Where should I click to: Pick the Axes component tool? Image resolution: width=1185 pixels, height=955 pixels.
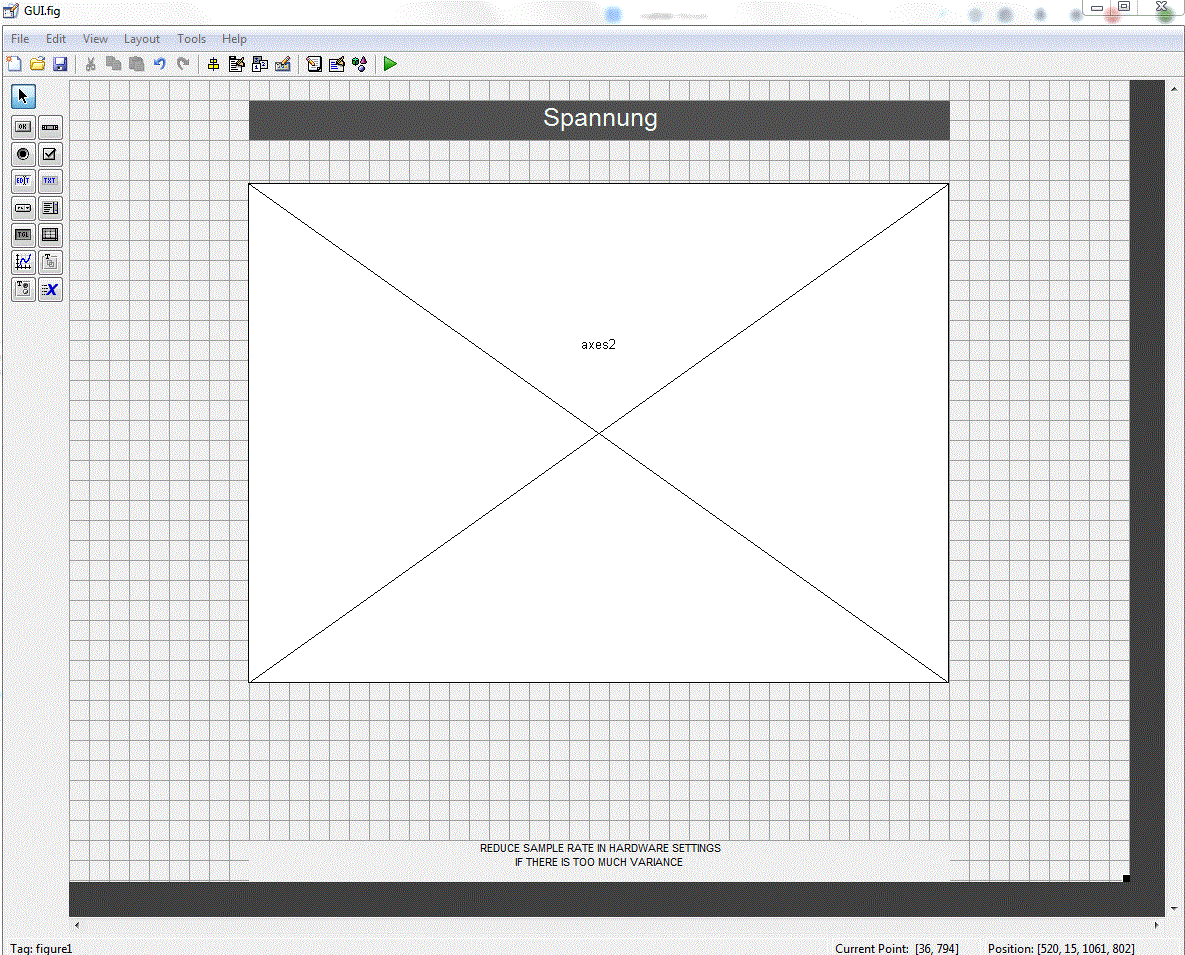(x=23, y=263)
